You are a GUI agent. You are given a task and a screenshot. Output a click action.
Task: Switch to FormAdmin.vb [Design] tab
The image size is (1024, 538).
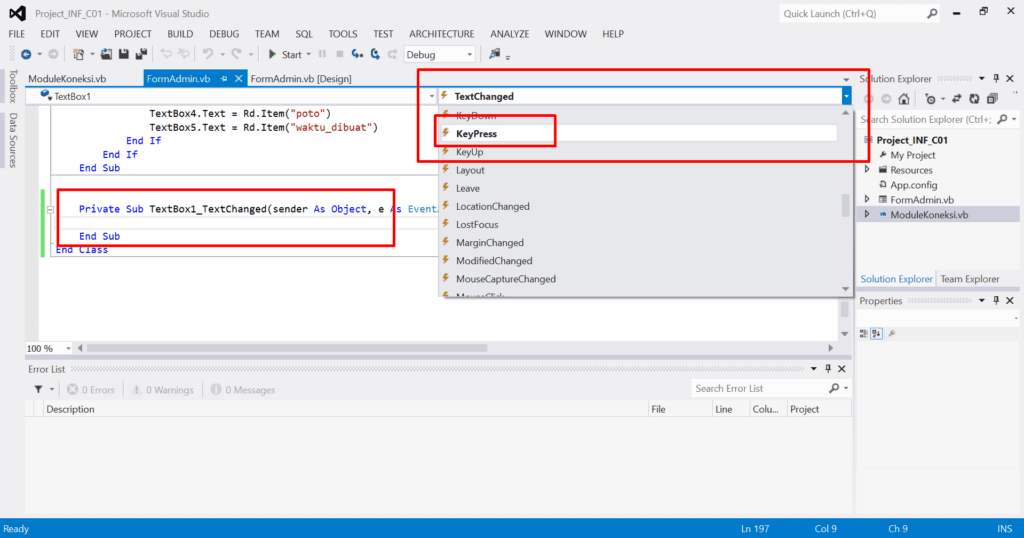pyautogui.click(x=300, y=78)
